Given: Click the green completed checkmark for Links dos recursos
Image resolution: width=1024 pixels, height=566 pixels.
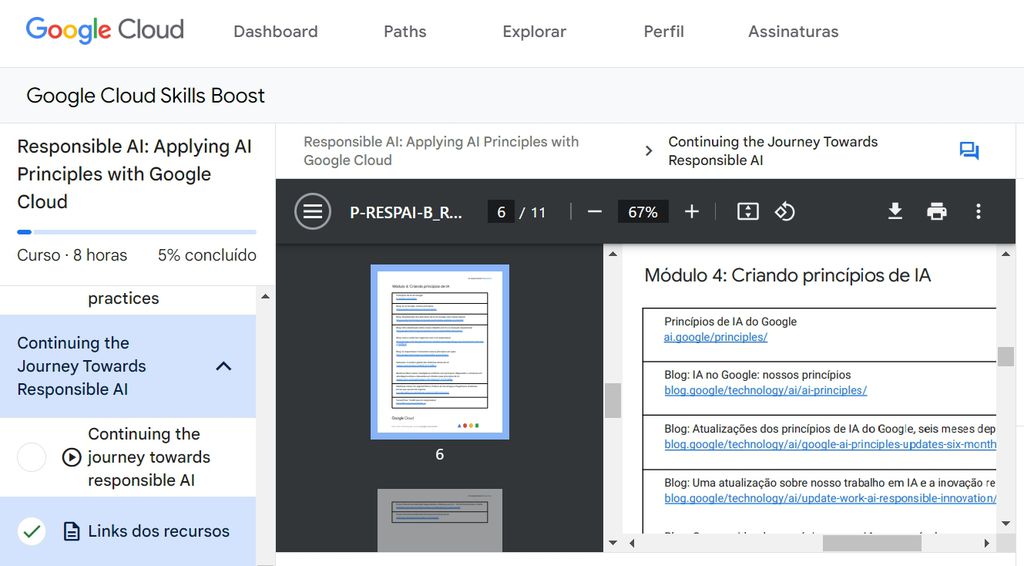Looking at the screenshot, I should [31, 531].
